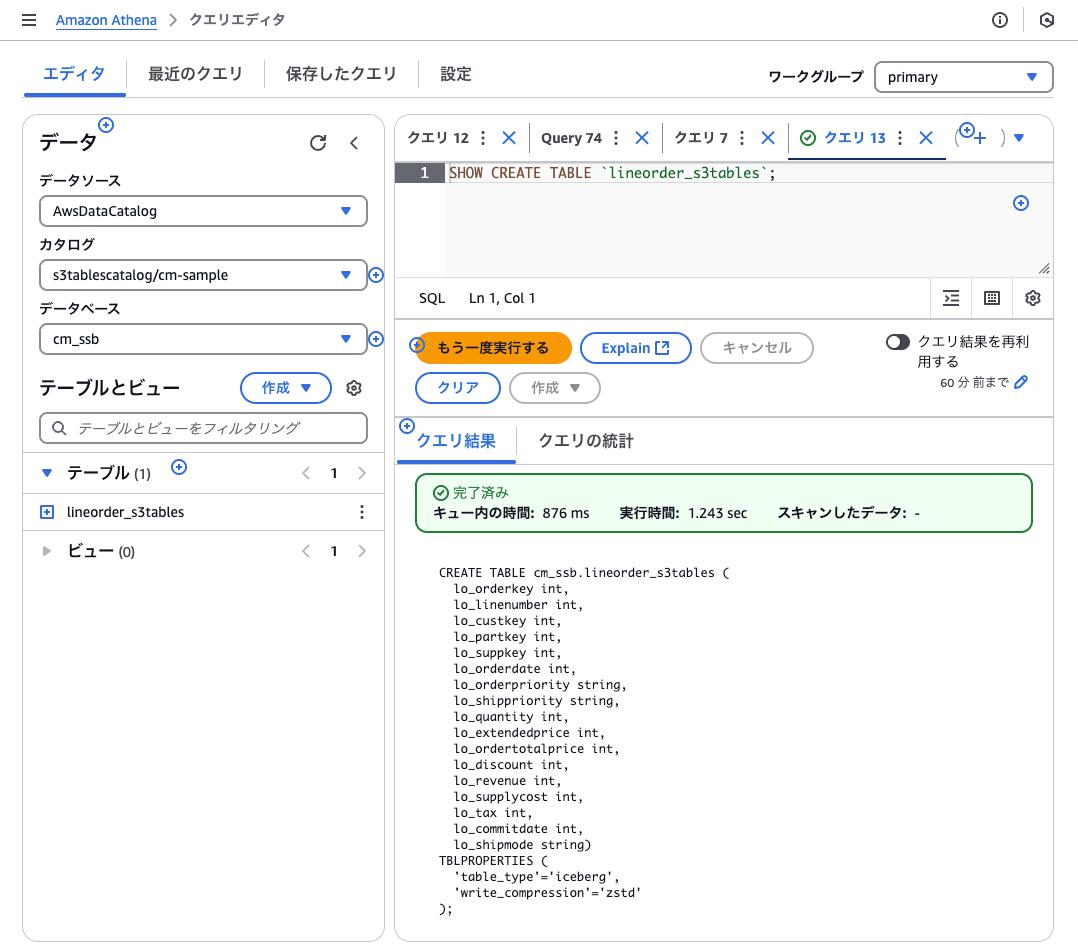This screenshot has width=1078, height=948.
Task: Open options menu for クエリ 12 tab
Action: point(483,138)
